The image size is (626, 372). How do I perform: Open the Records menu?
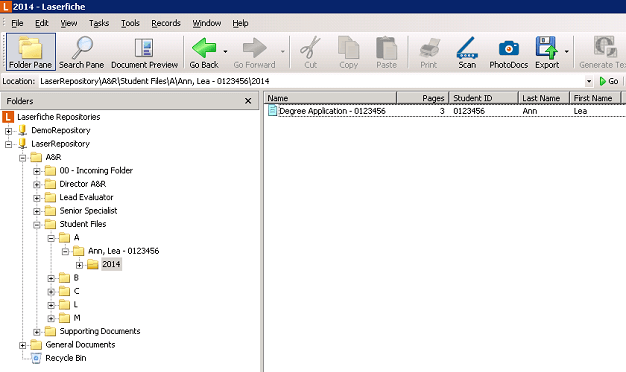(x=166, y=23)
